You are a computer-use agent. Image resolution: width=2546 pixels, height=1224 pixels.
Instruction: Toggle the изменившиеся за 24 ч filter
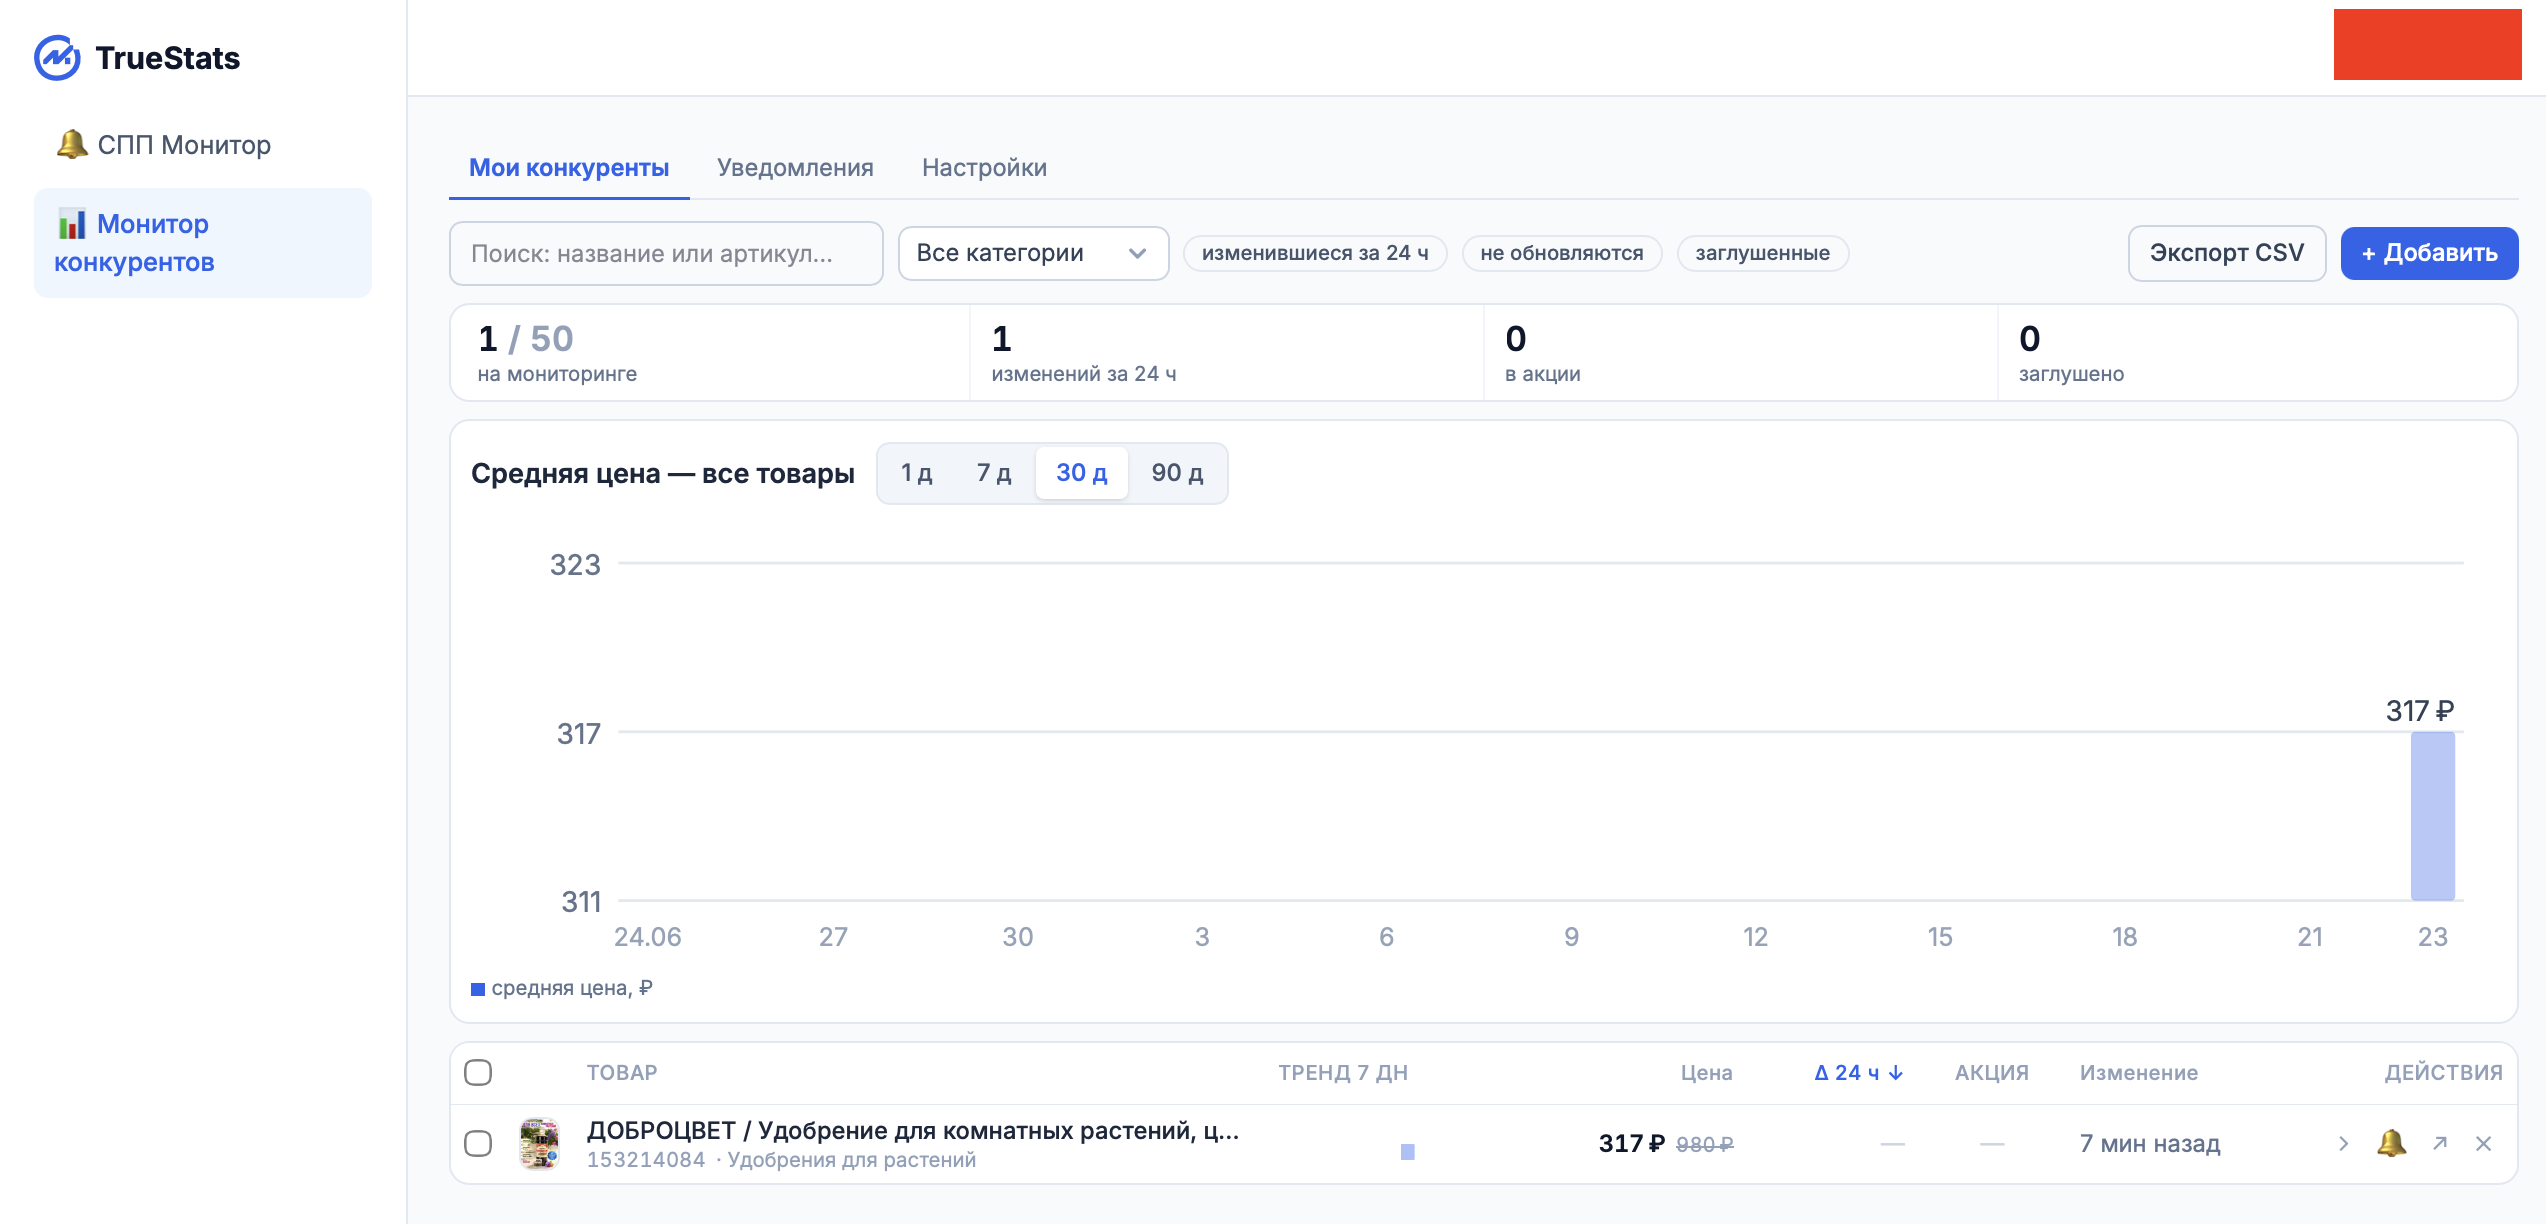[x=1315, y=253]
